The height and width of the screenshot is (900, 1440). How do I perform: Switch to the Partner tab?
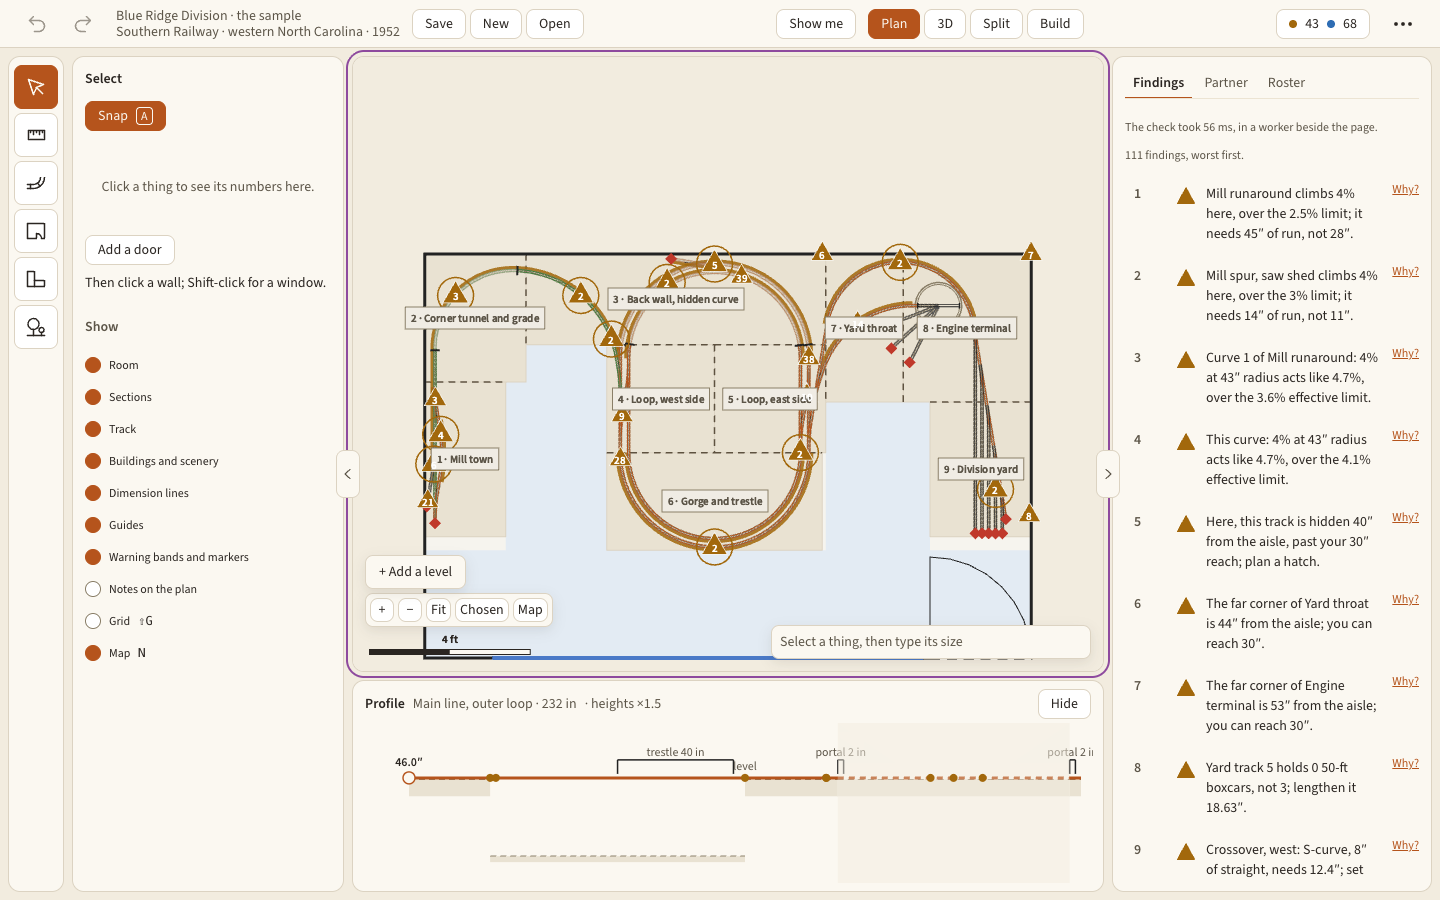tap(1226, 83)
